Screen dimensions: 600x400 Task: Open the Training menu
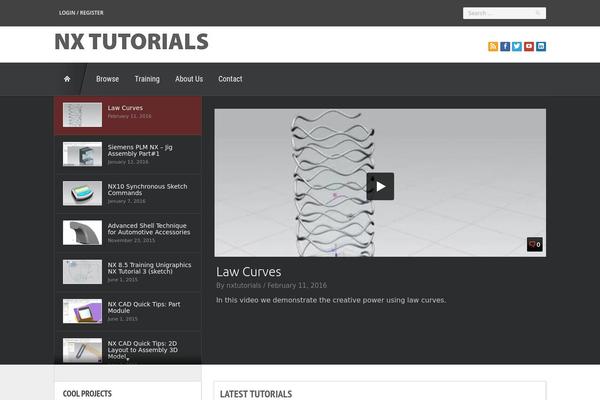[147, 79]
